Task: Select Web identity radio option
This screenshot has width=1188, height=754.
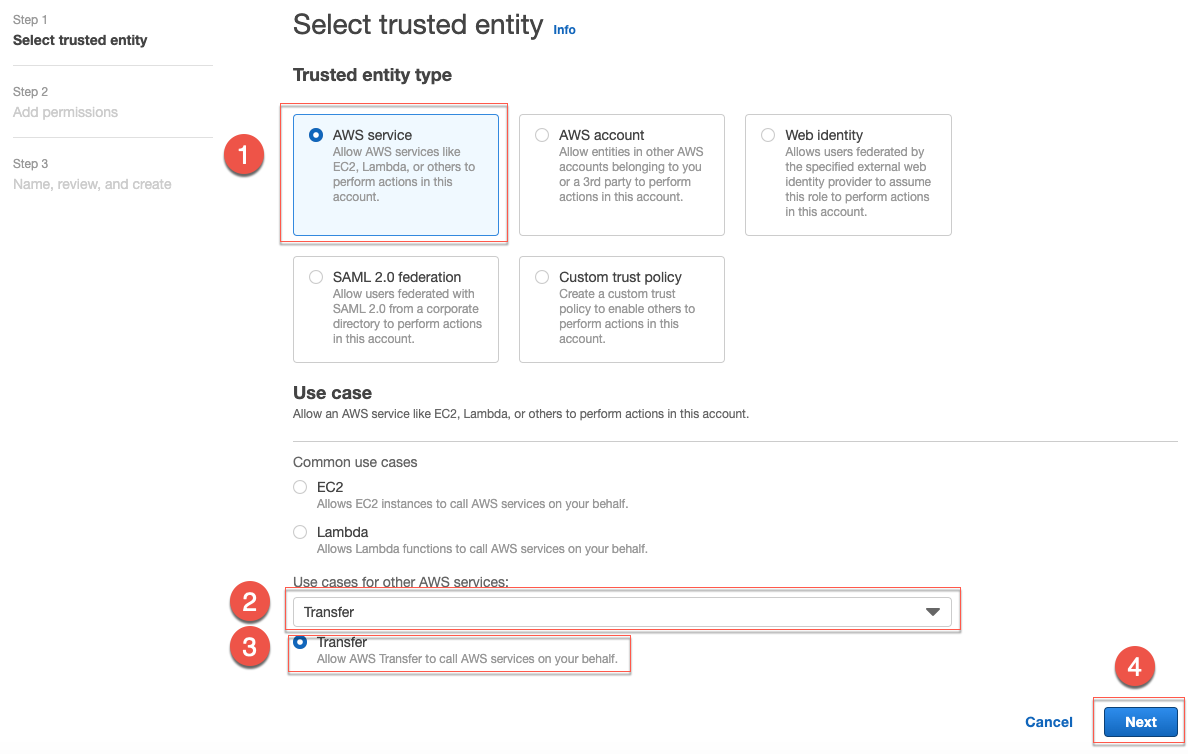Action: (768, 135)
